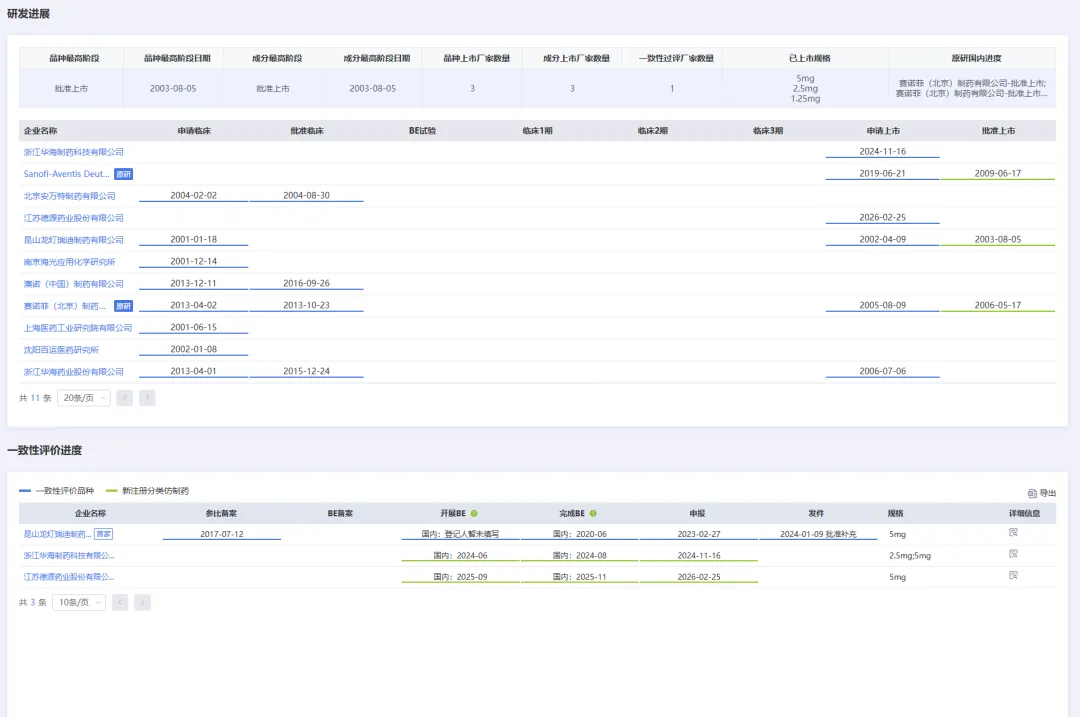Open 昆山龙灯瑞迪制药... in consistency evaluation table
1080x717 pixels.
pos(57,534)
